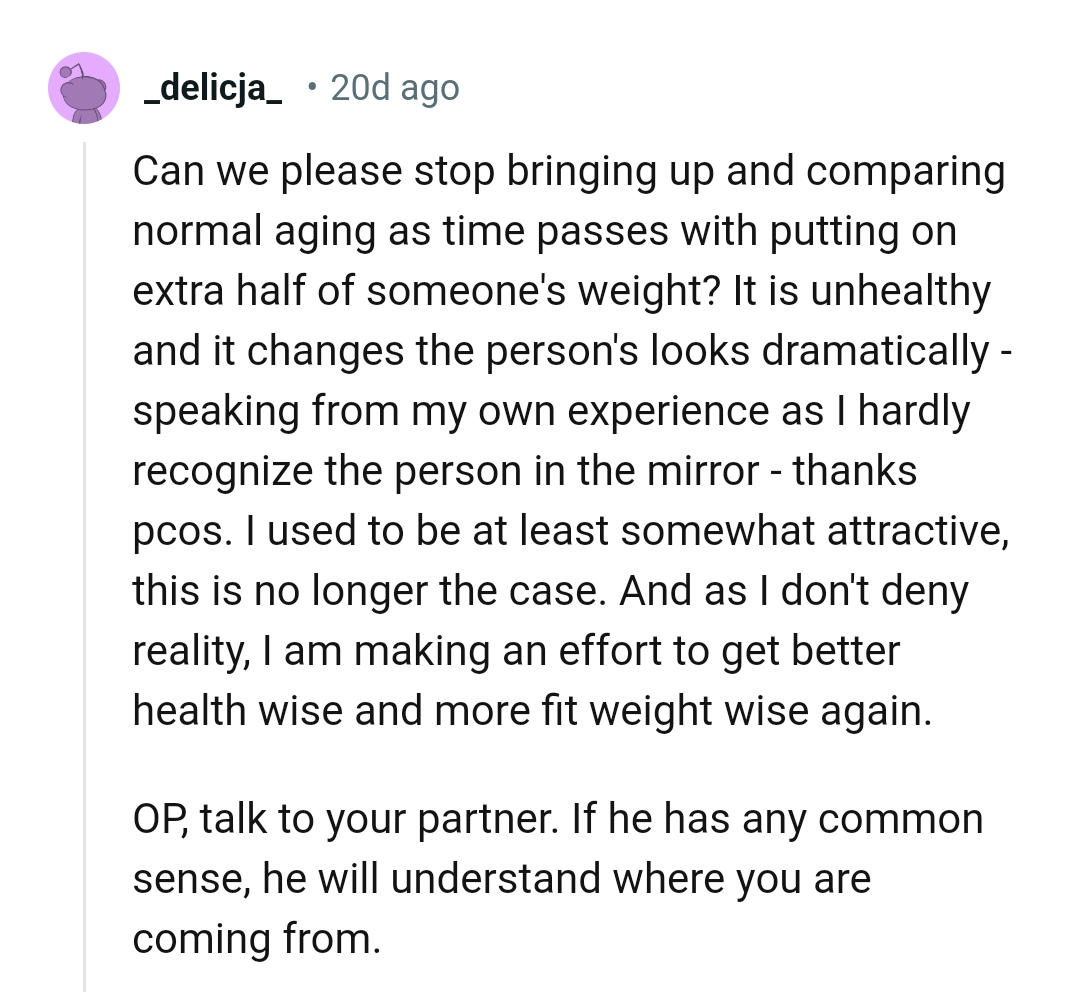Click the word "OP" in the last paragraph

click(x=159, y=820)
